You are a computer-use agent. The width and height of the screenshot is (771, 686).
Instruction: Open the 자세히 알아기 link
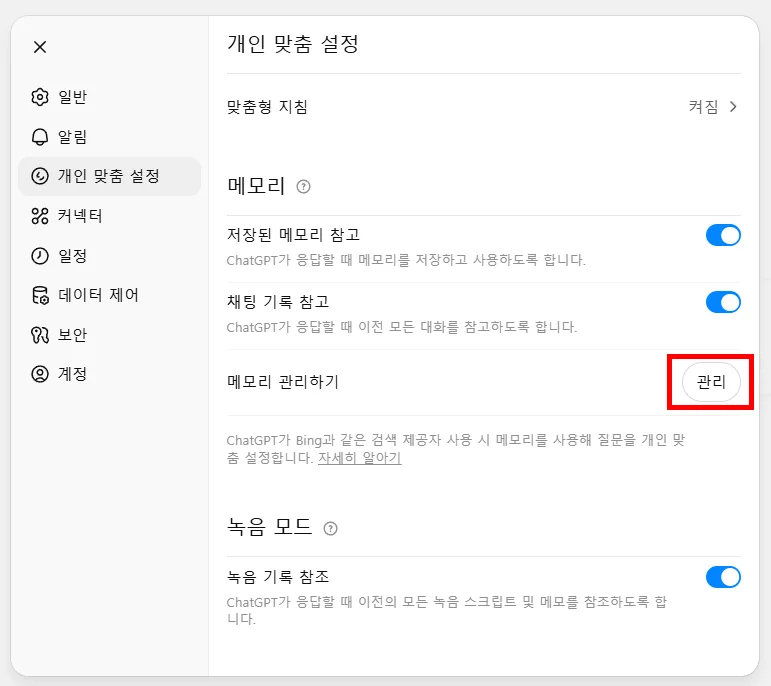point(359,458)
